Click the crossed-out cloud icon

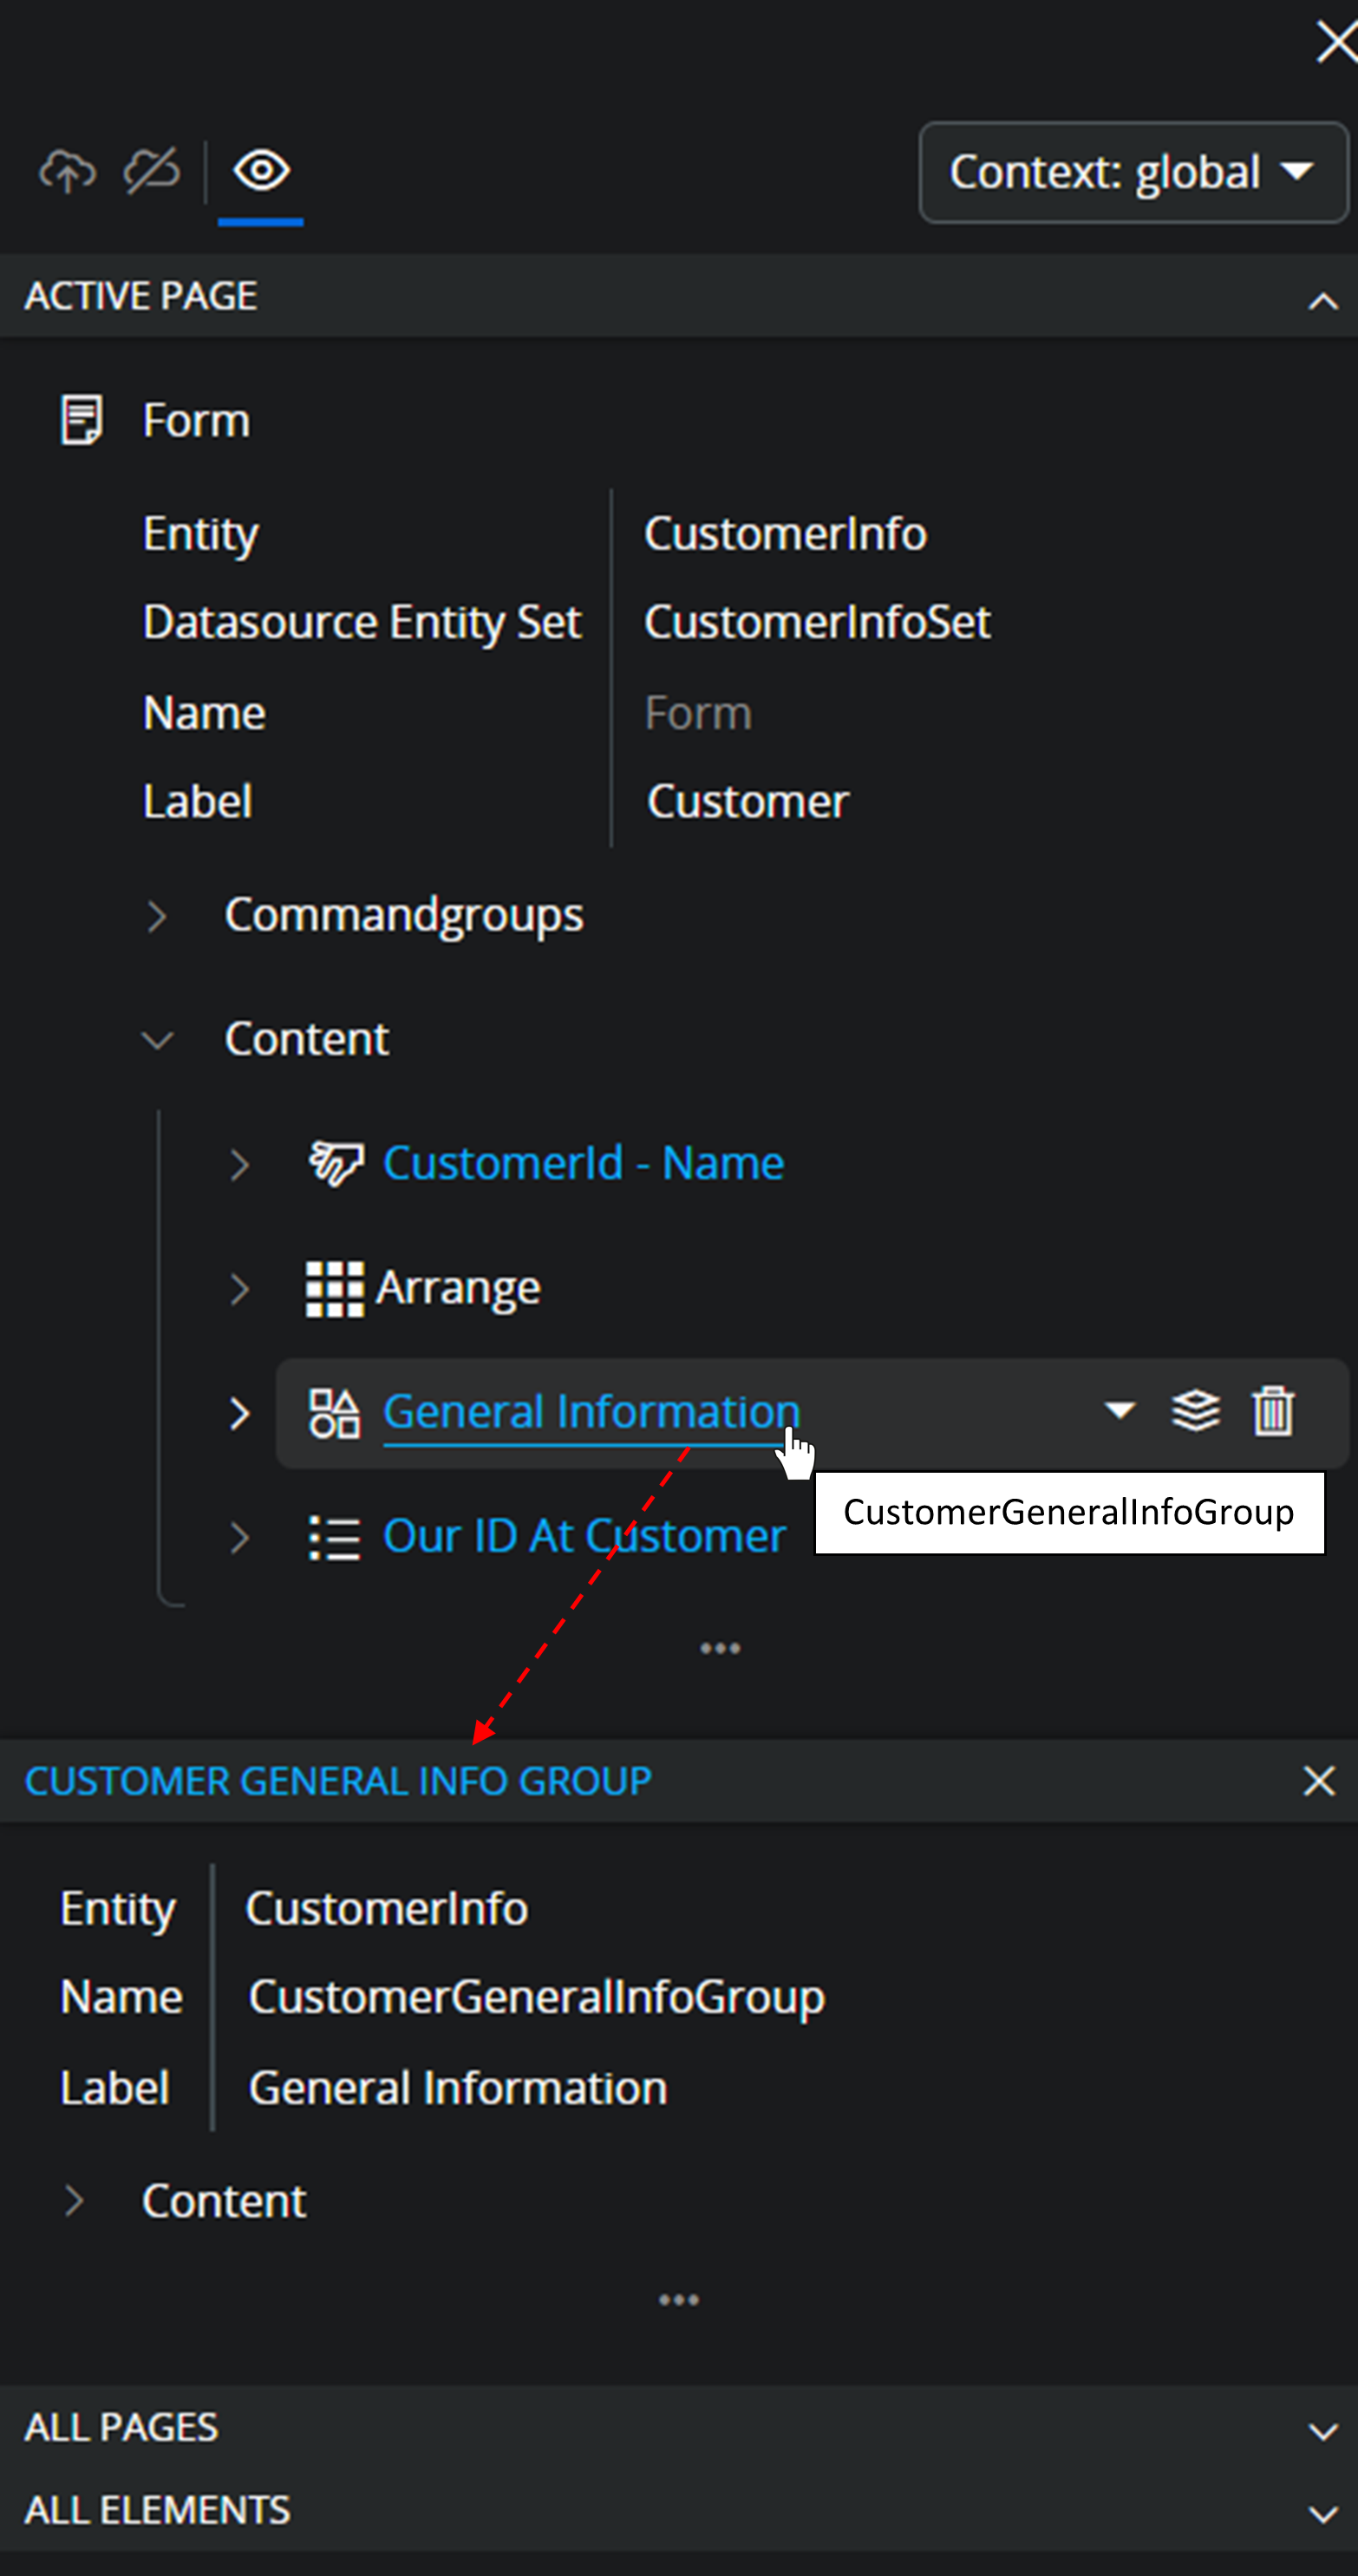pos(152,171)
